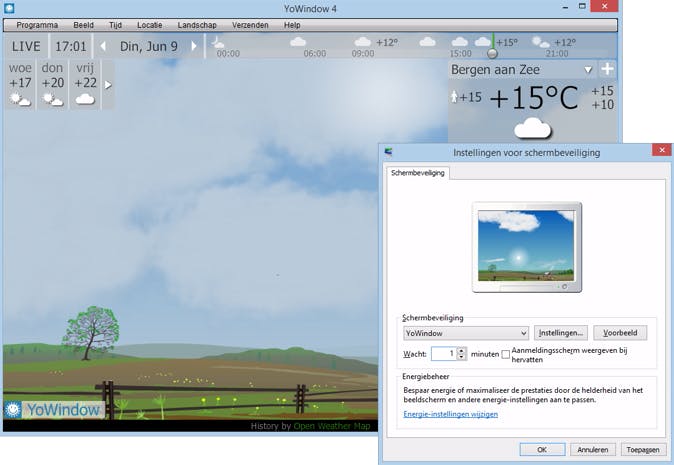Add a new location with plus icon
This screenshot has width=674, height=465.
coord(607,69)
